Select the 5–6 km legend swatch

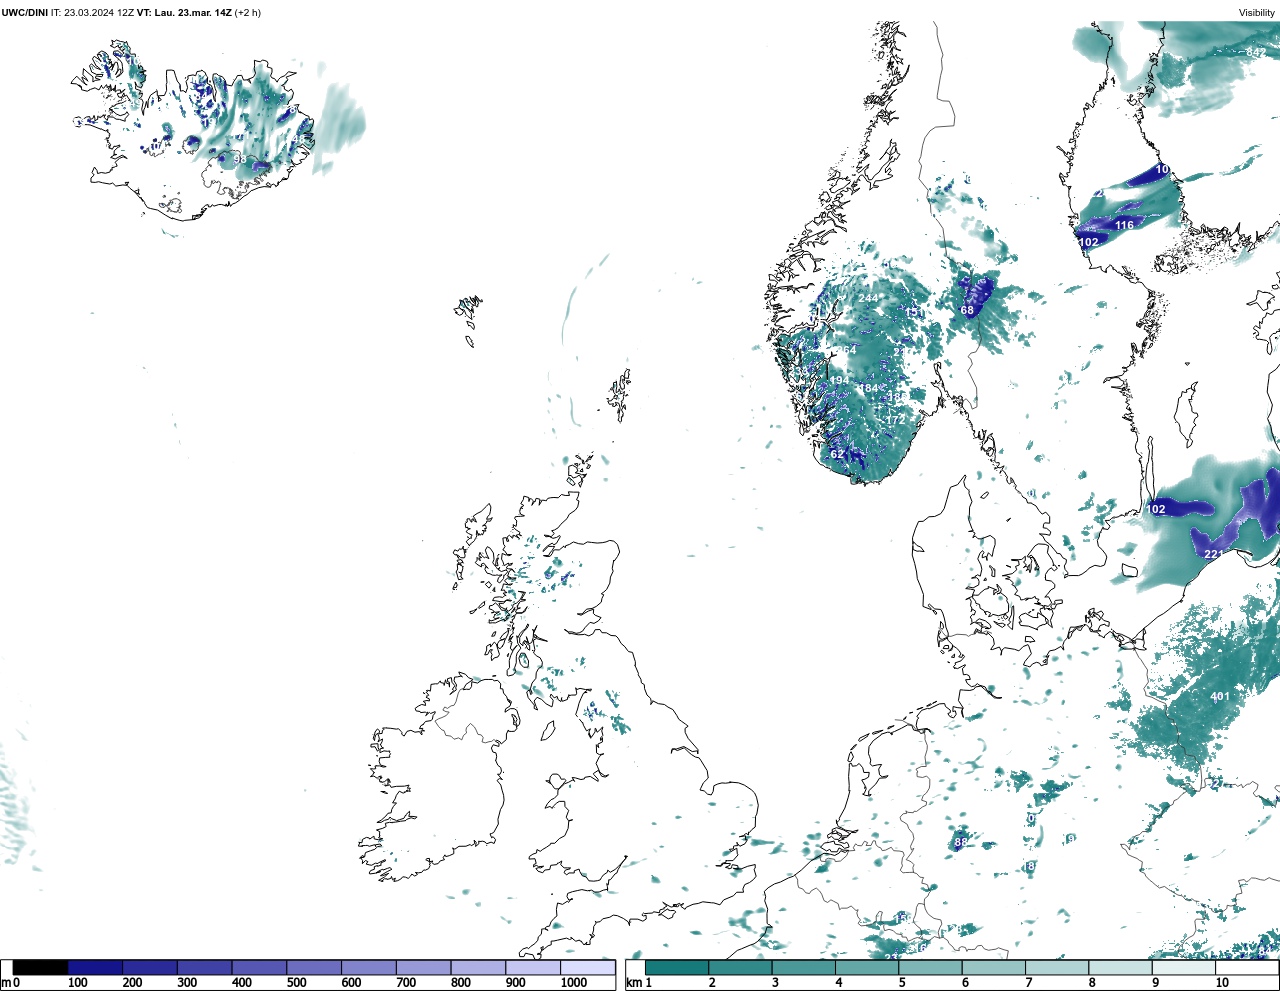(930, 967)
